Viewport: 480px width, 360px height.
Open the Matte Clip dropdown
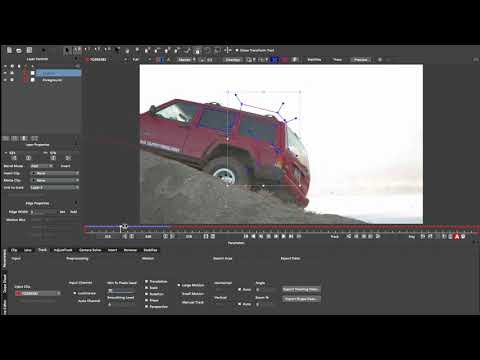tap(55, 180)
